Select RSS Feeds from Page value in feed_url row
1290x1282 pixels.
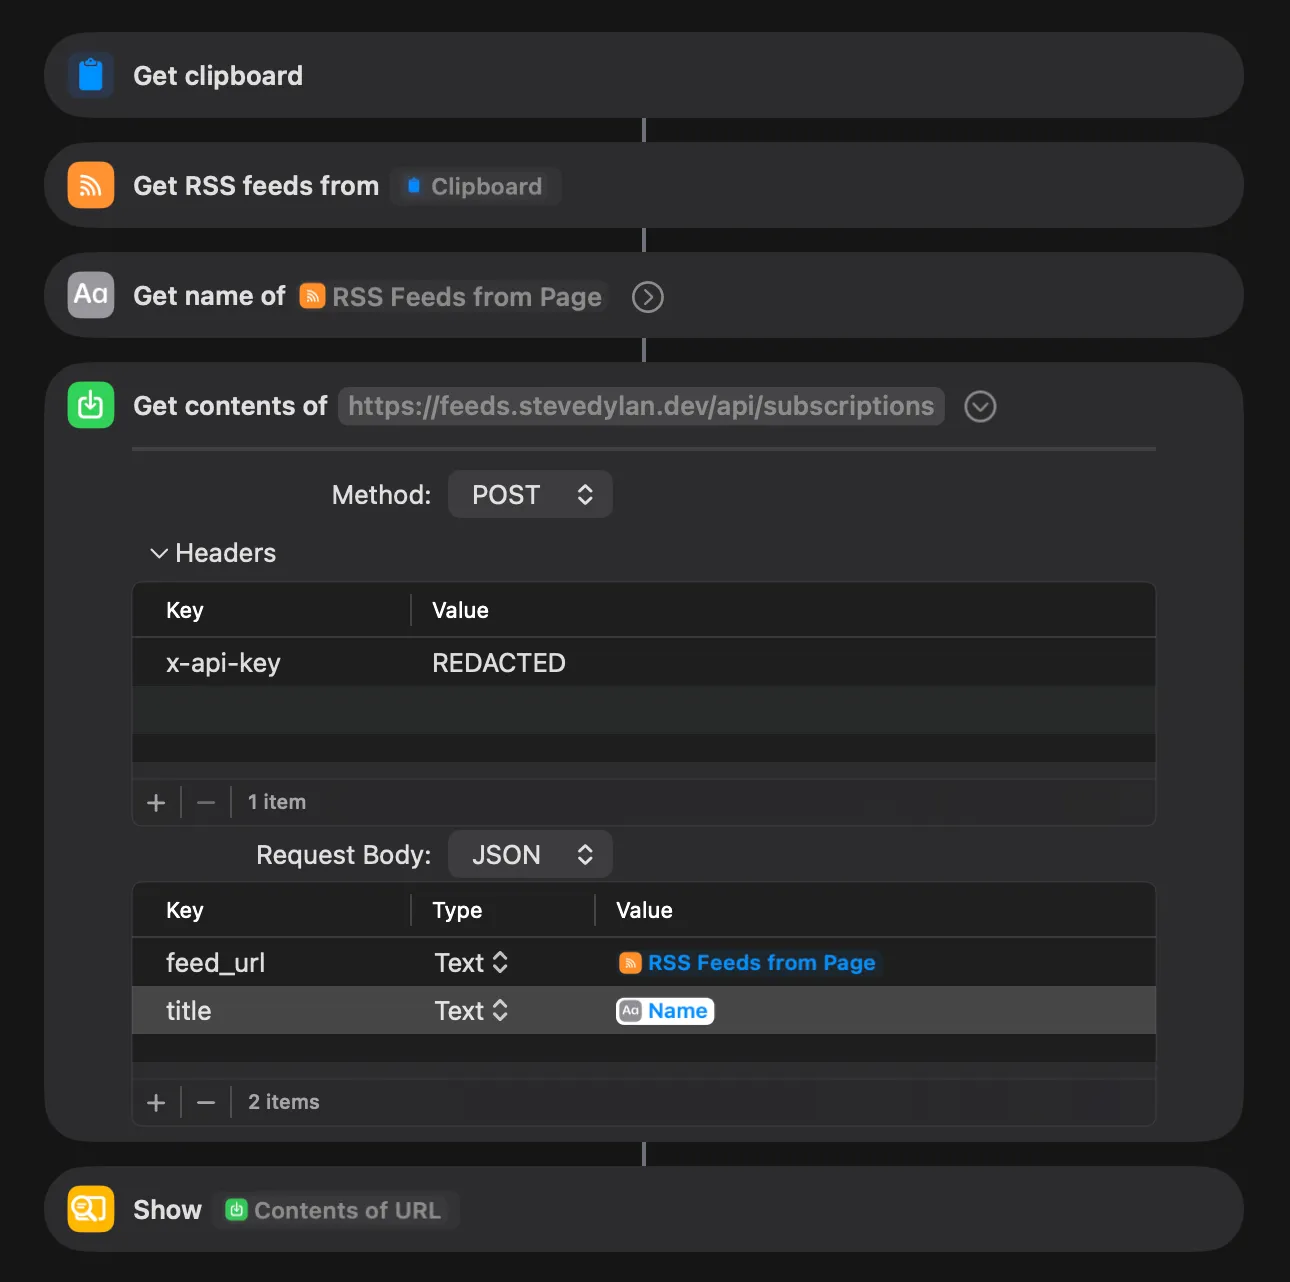748,963
